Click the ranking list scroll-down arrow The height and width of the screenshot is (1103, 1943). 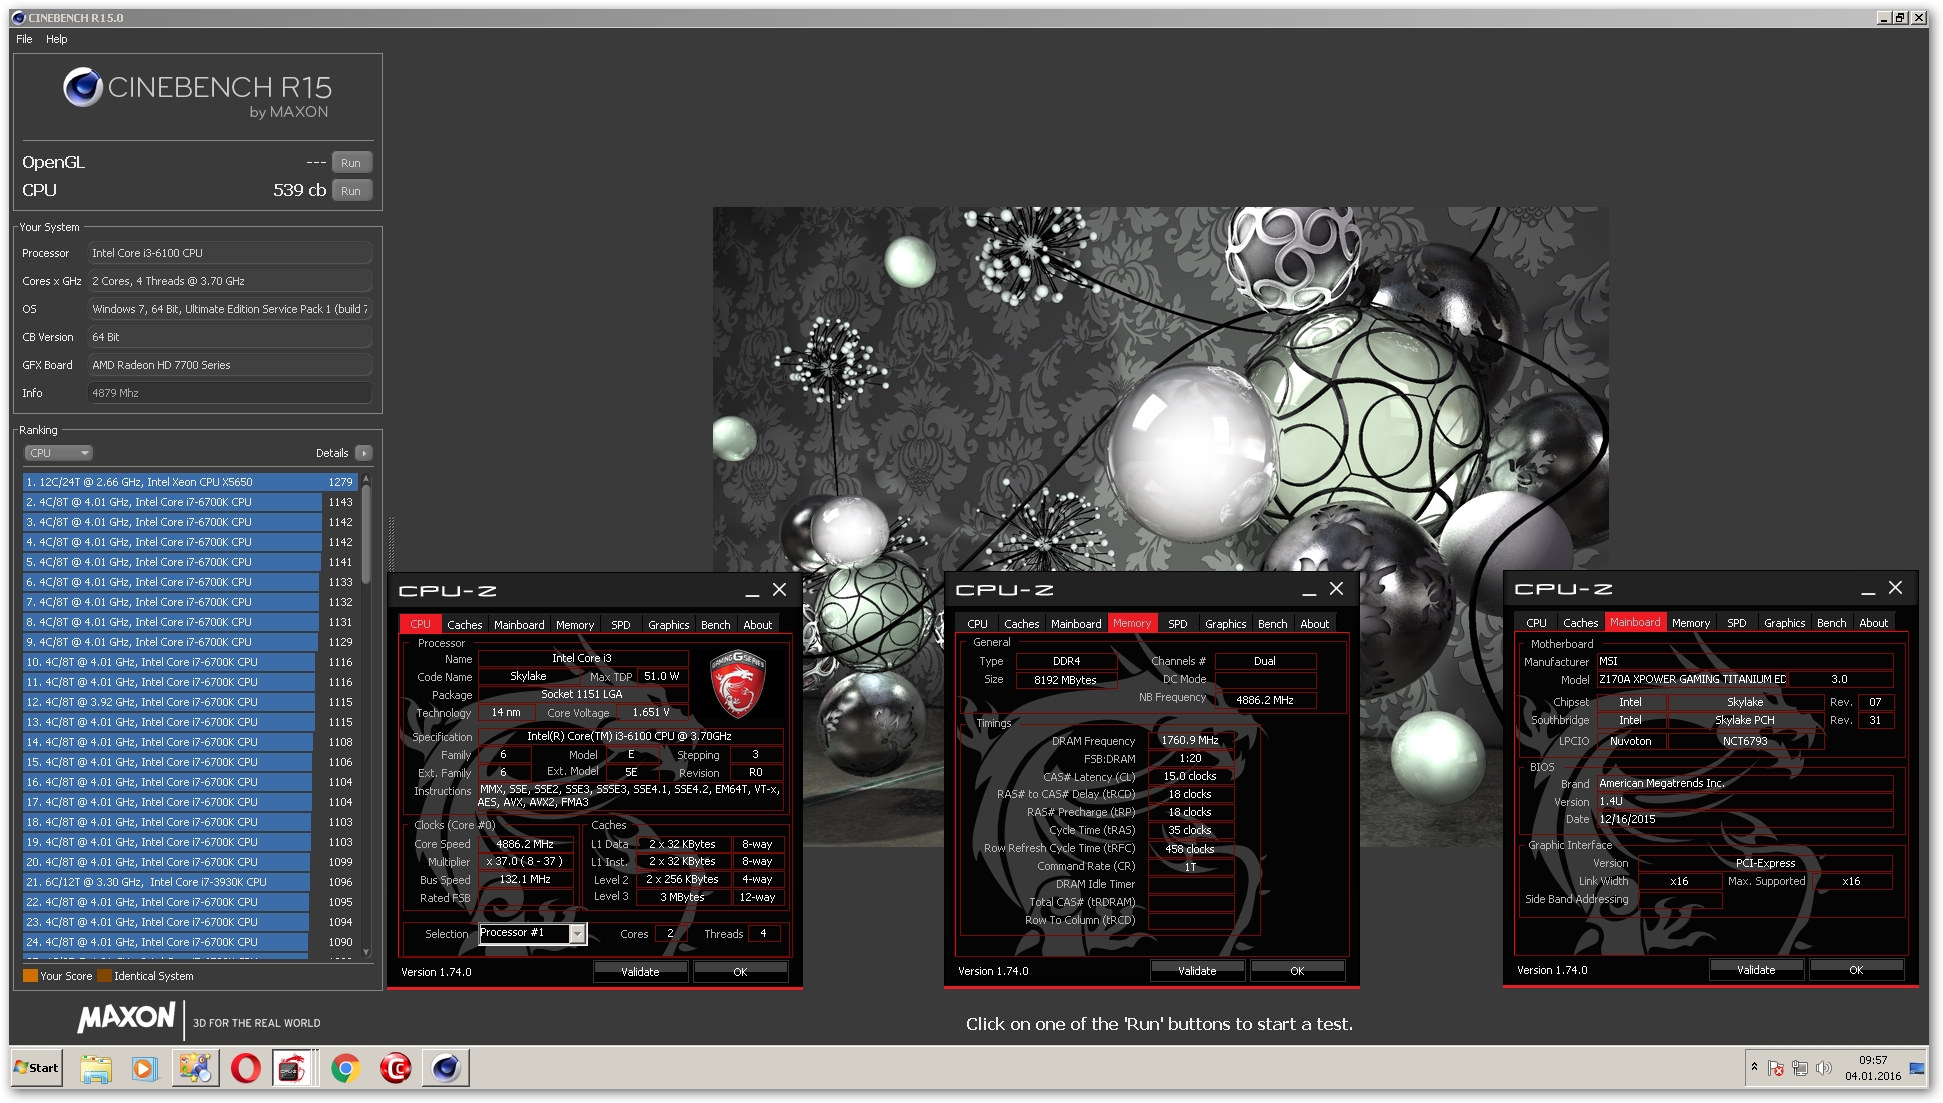click(x=366, y=952)
